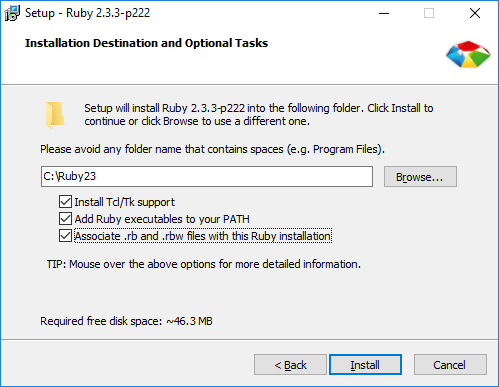Viewport: 499px width, 387px height.
Task: Cancel the Ruby setup
Action: (x=450, y=365)
